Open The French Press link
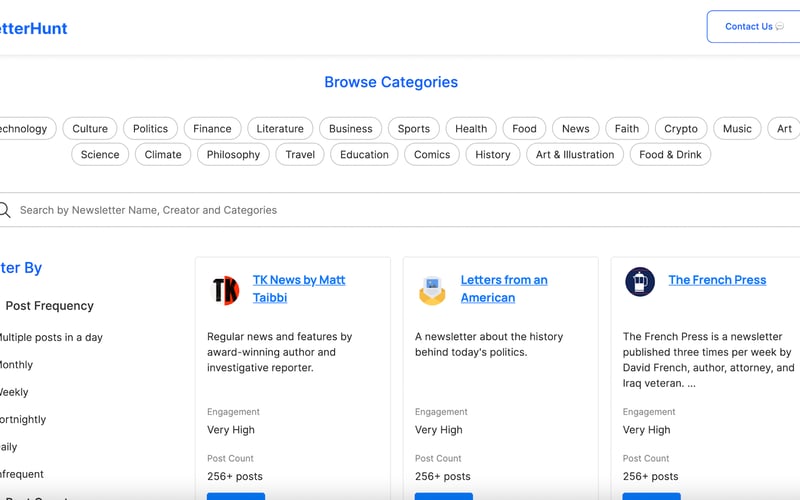The width and height of the screenshot is (800, 500). point(717,280)
